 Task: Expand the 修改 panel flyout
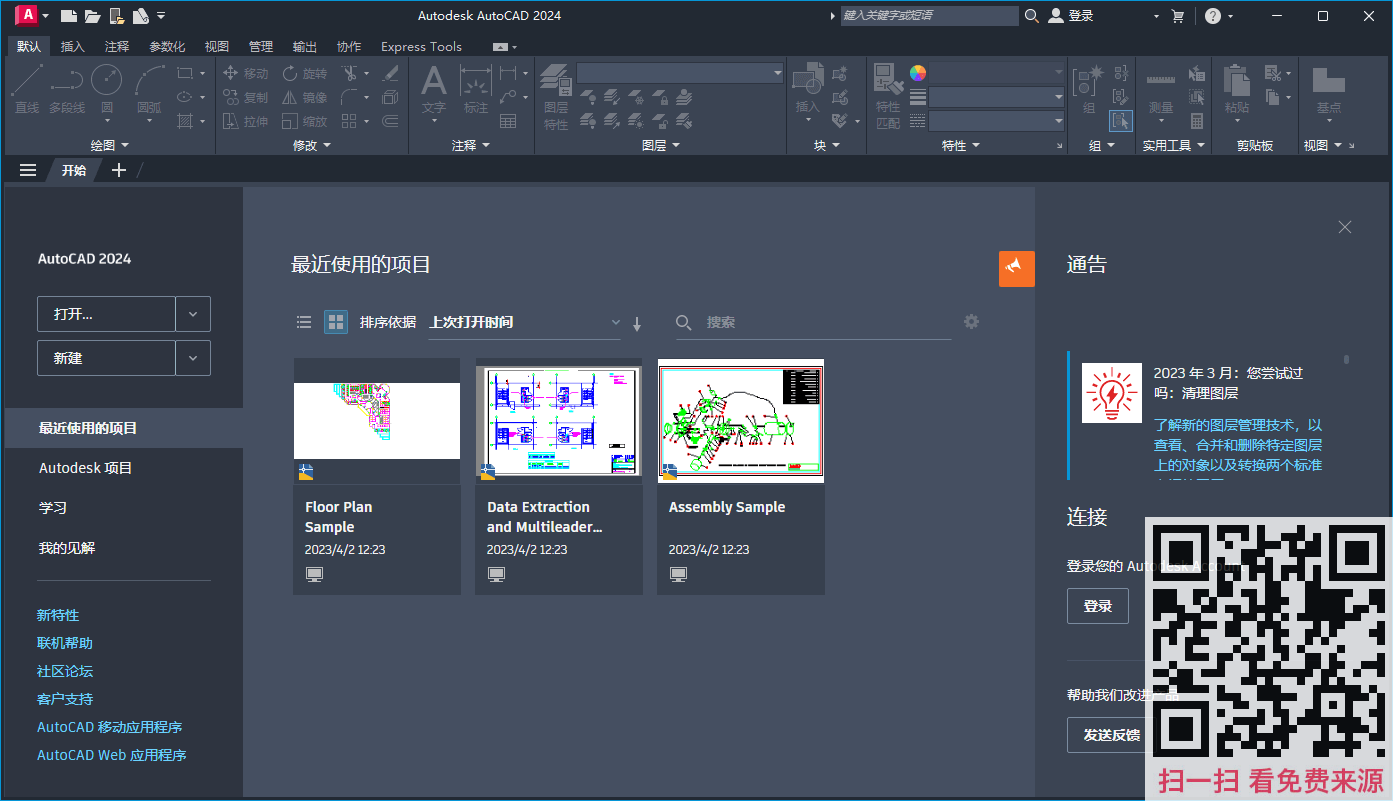coord(311,145)
